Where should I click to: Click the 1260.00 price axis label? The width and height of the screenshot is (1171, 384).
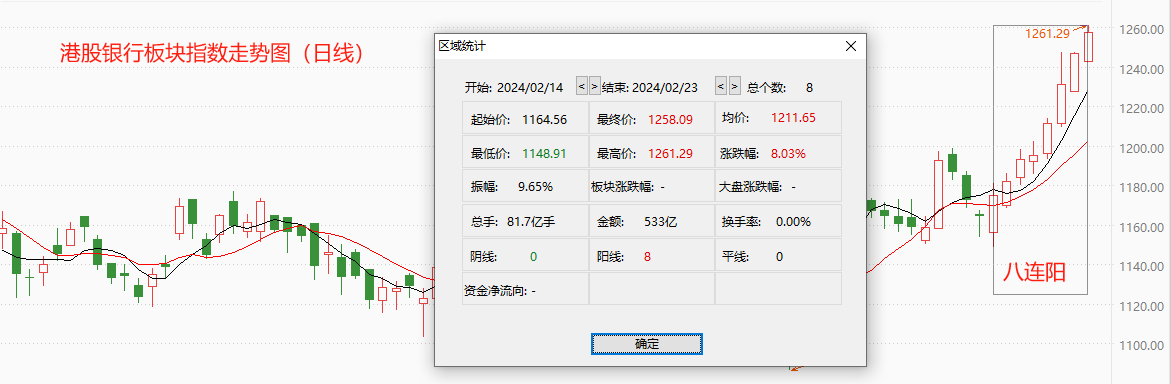coord(1141,30)
